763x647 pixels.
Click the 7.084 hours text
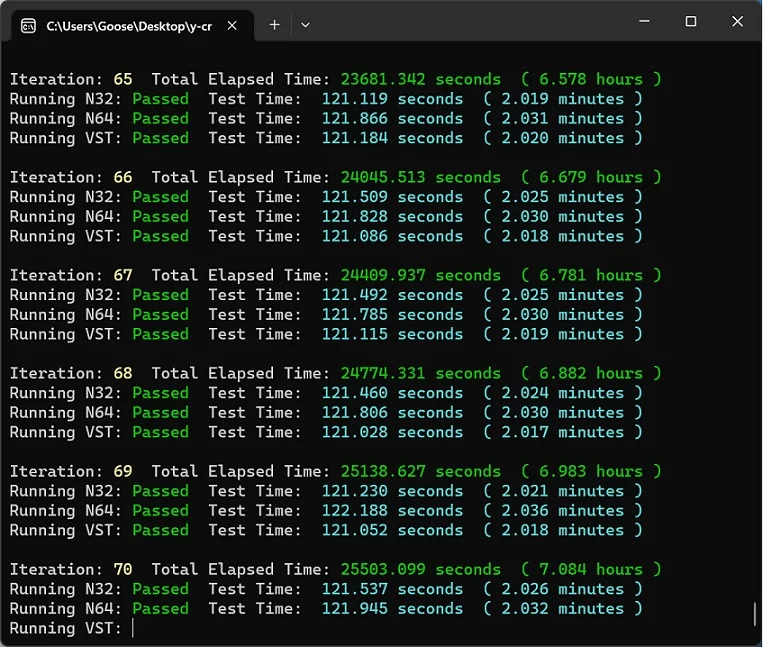(591, 569)
